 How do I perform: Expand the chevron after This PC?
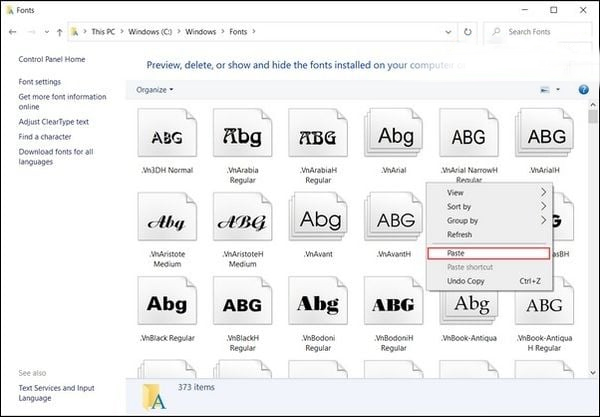point(122,32)
